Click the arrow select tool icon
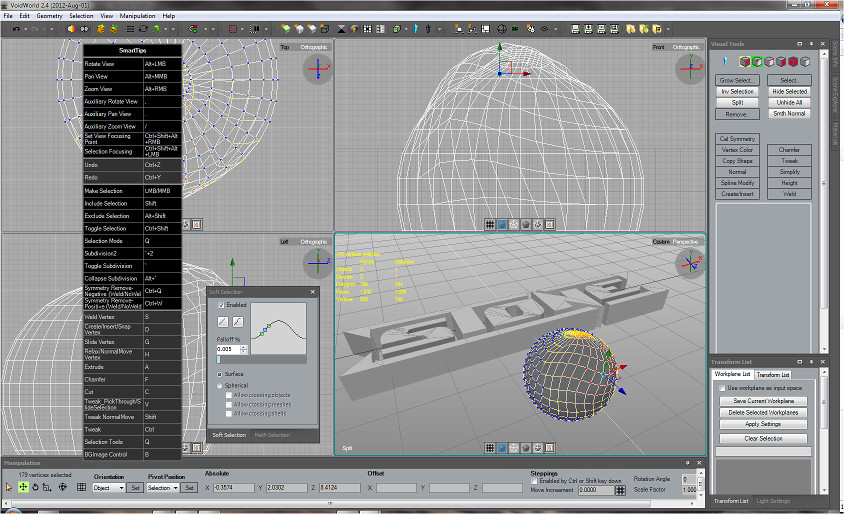The height and width of the screenshot is (514, 844). 9,487
